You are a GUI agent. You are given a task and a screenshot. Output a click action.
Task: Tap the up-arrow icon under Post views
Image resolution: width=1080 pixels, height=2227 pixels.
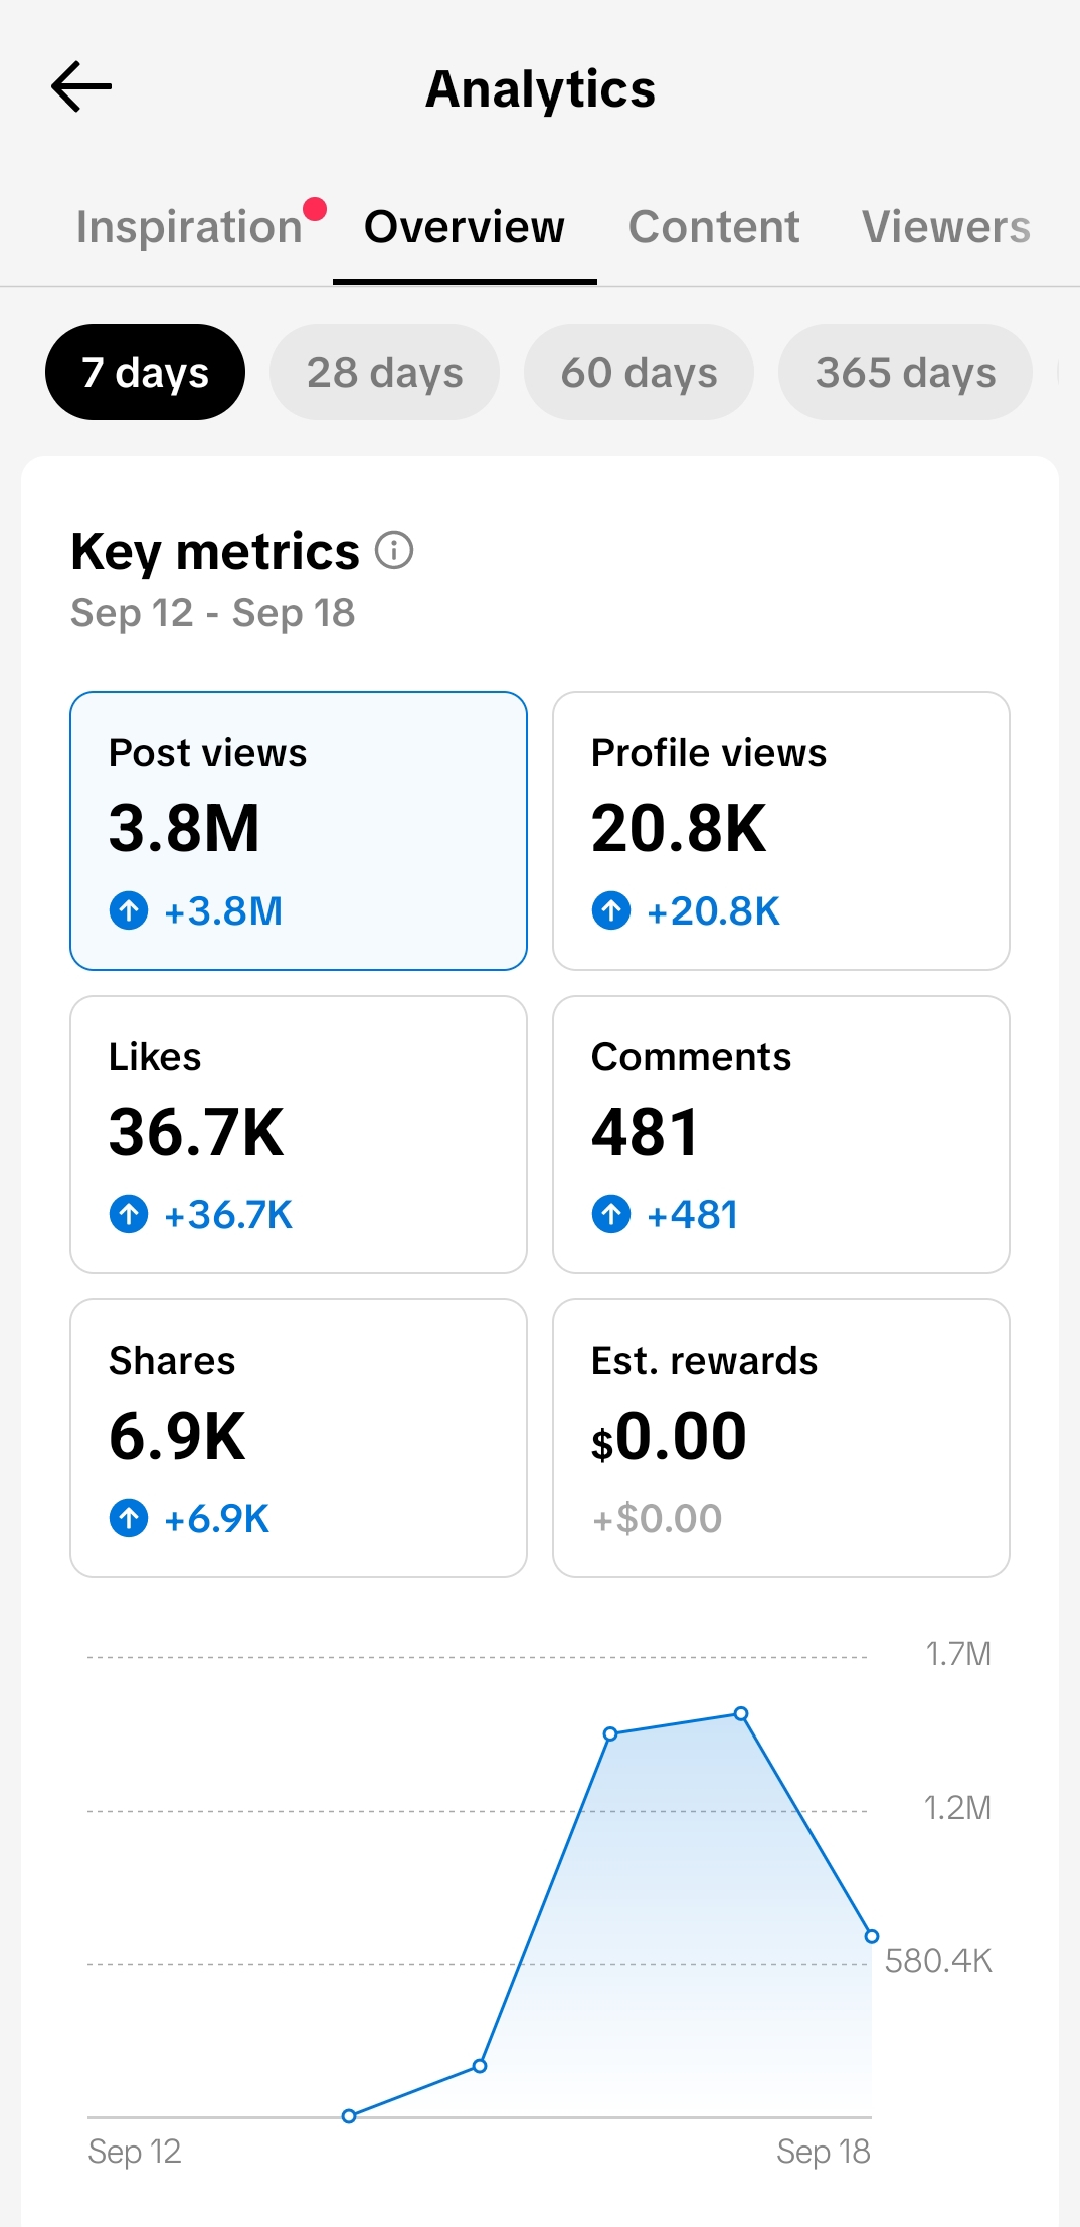click(x=129, y=911)
